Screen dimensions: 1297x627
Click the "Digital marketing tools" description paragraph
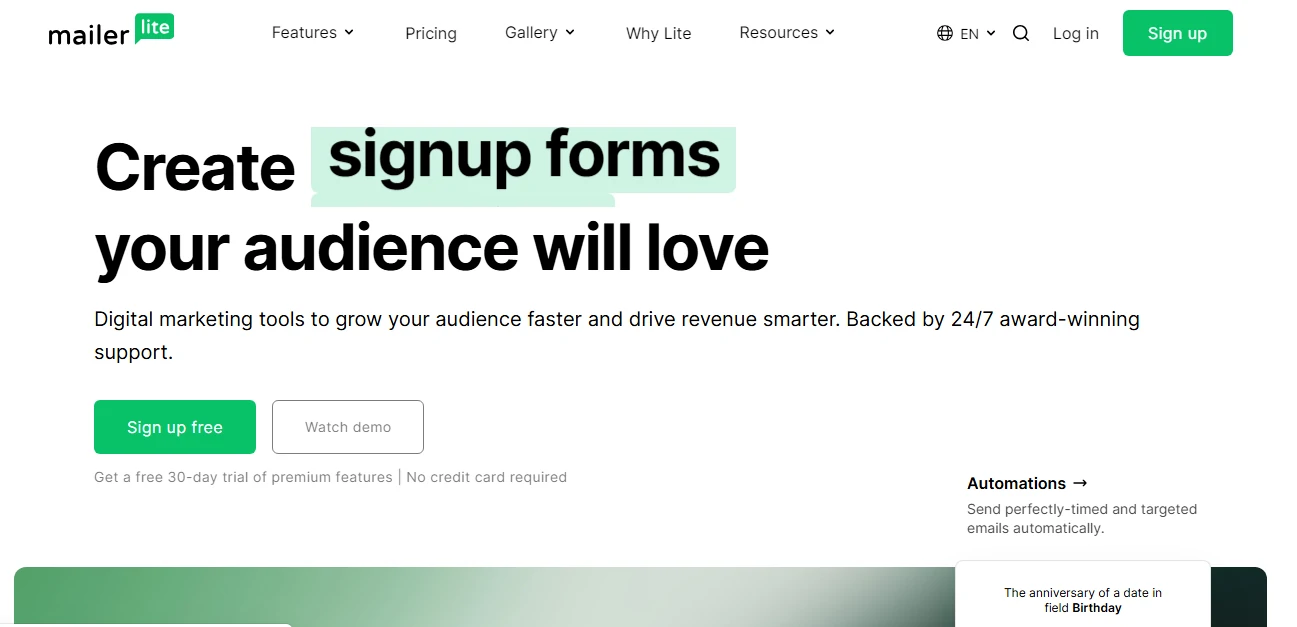pos(617,335)
